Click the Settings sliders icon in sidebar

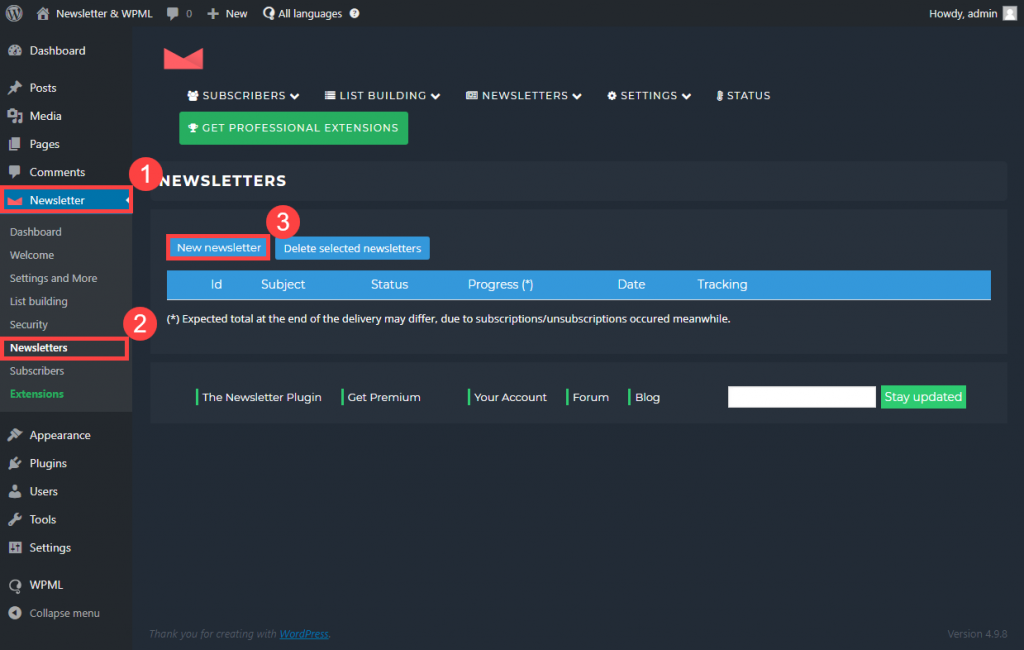(x=15, y=547)
